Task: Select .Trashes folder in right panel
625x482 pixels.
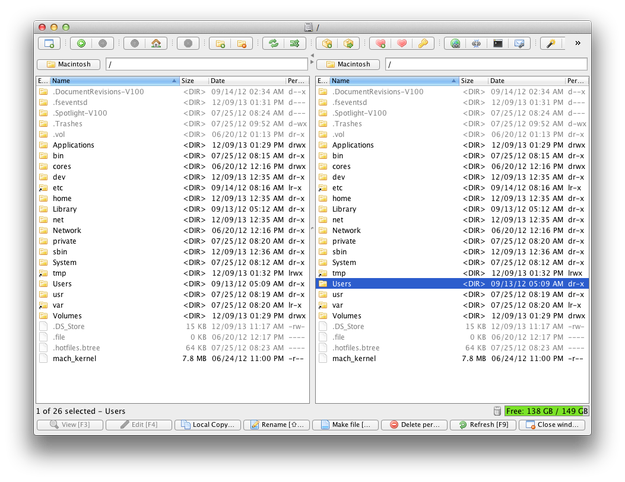Action: pos(452,124)
